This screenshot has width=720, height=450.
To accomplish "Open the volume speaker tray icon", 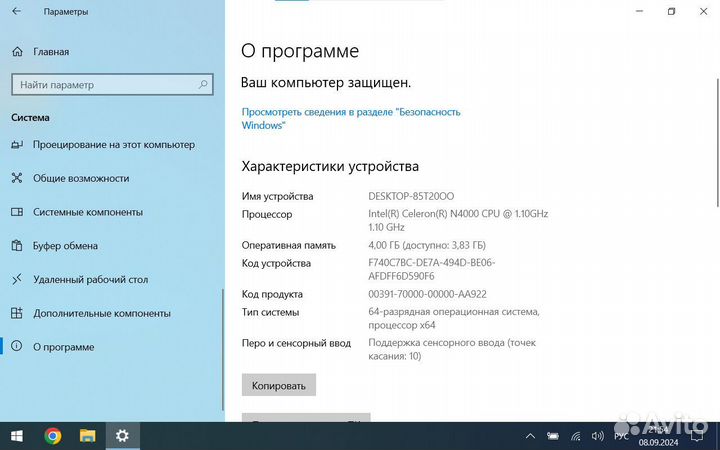I will point(597,436).
